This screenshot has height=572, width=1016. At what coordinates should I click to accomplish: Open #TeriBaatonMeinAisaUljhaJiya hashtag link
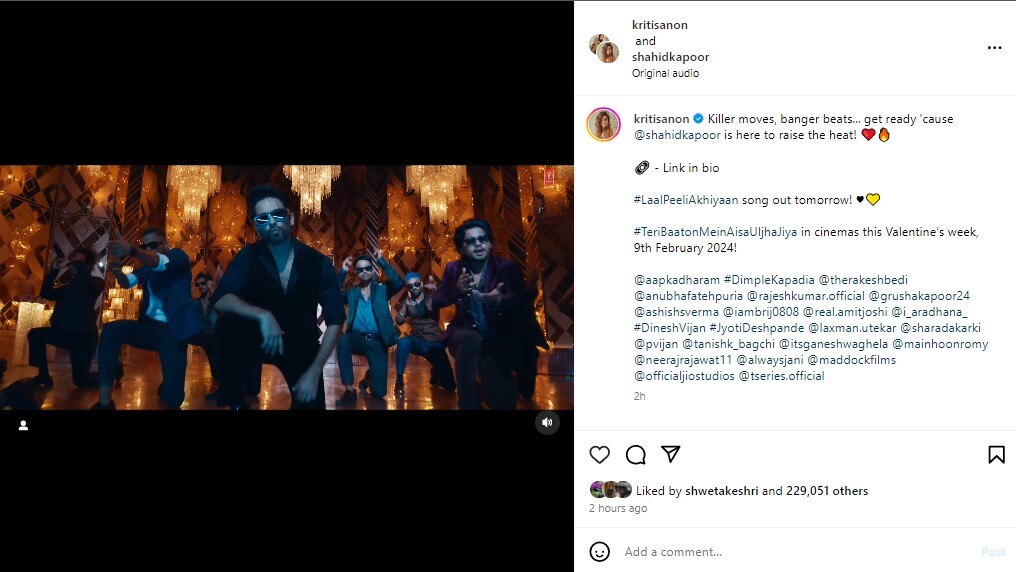coord(732,232)
